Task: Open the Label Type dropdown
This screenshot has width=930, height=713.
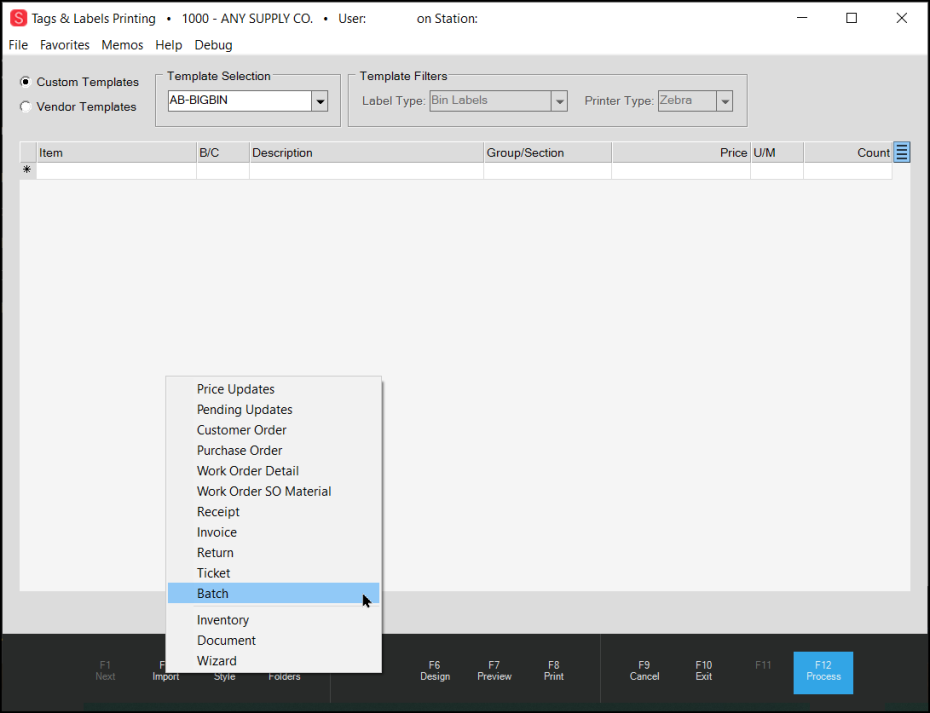Action: pyautogui.click(x=560, y=101)
